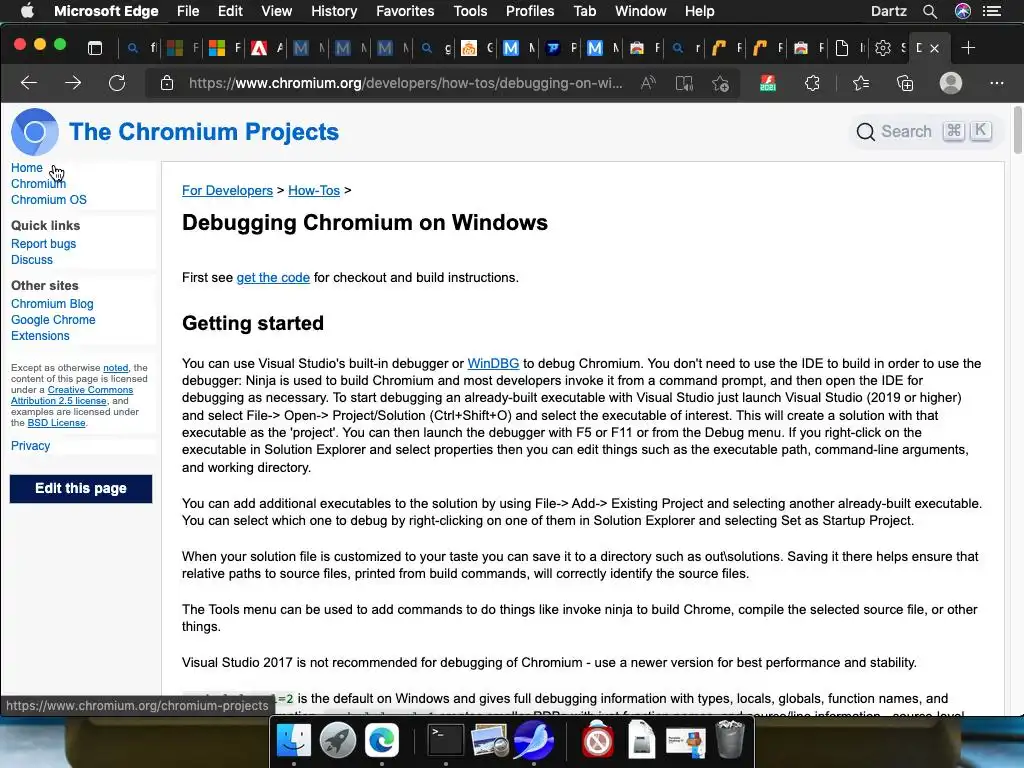This screenshot has width=1024, height=768.
Task: Click the forward navigation arrow
Action: click(73, 83)
